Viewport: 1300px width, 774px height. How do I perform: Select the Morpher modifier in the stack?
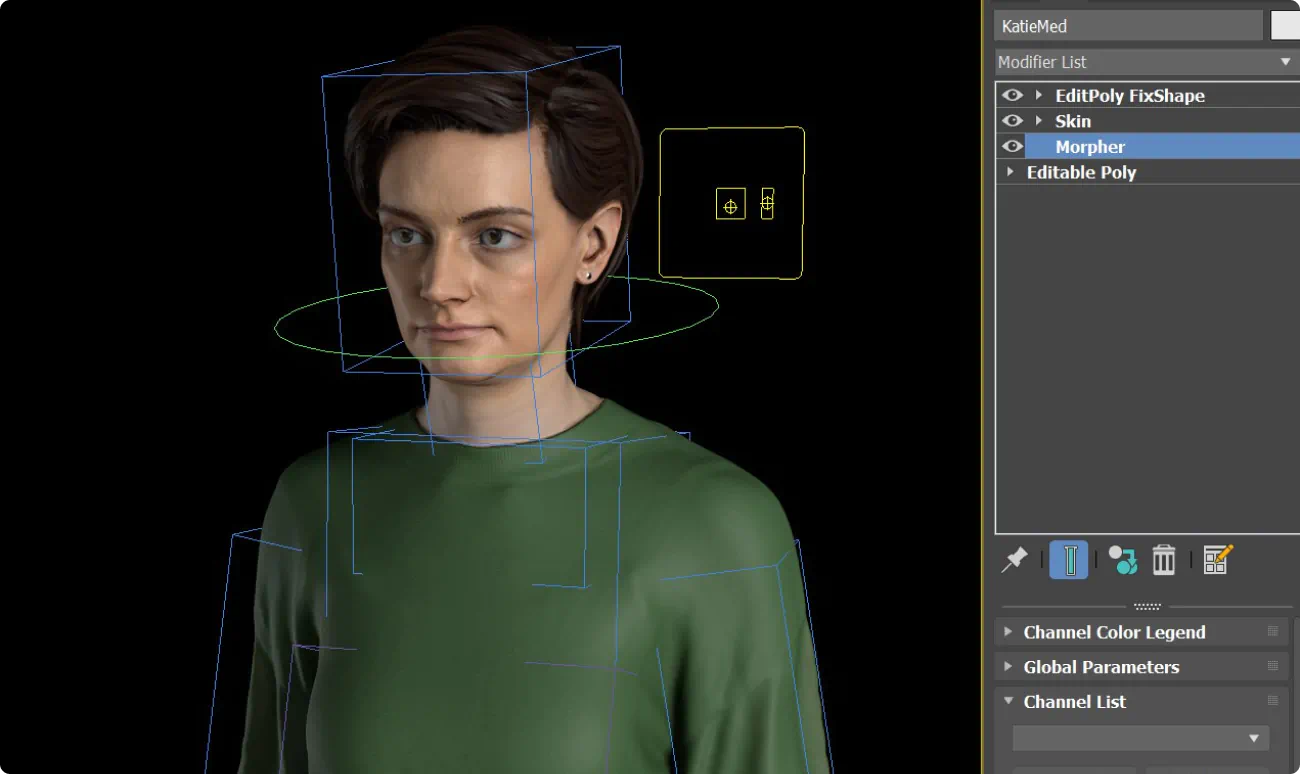1090,146
